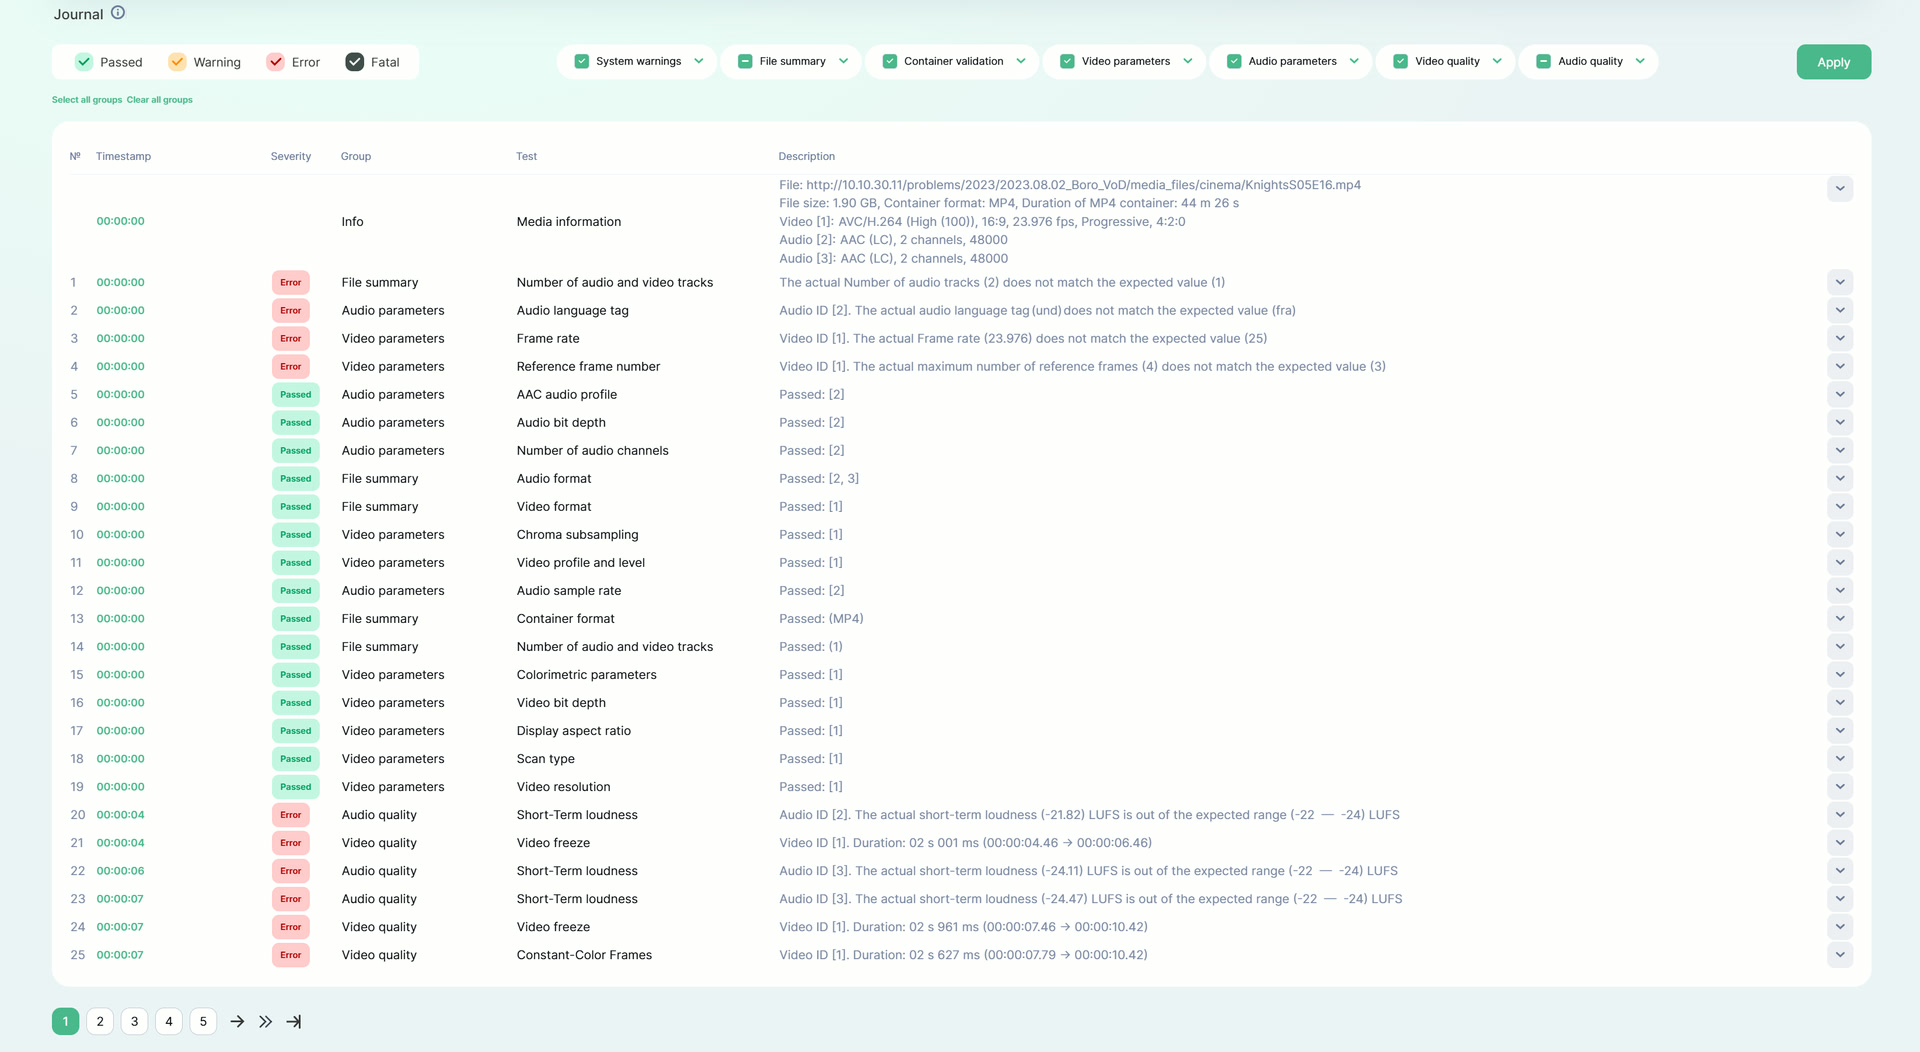Jump to last page icon
The width and height of the screenshot is (1920, 1052).
pos(294,1021)
